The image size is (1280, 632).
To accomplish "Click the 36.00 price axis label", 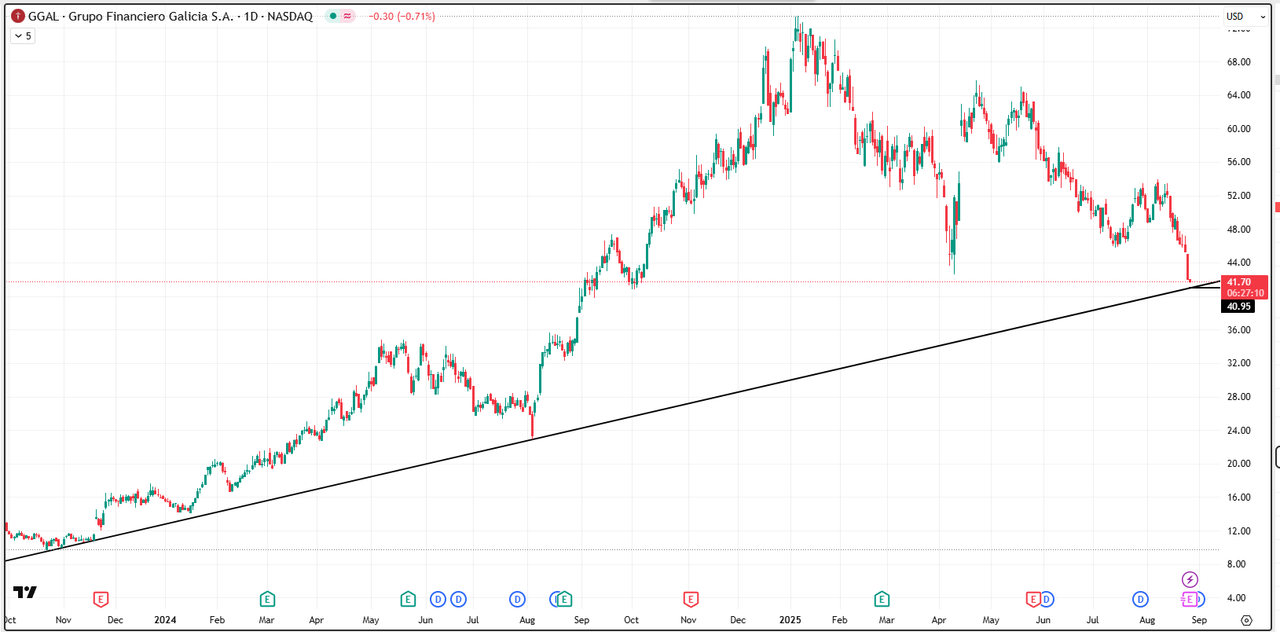I will (x=1238, y=330).
